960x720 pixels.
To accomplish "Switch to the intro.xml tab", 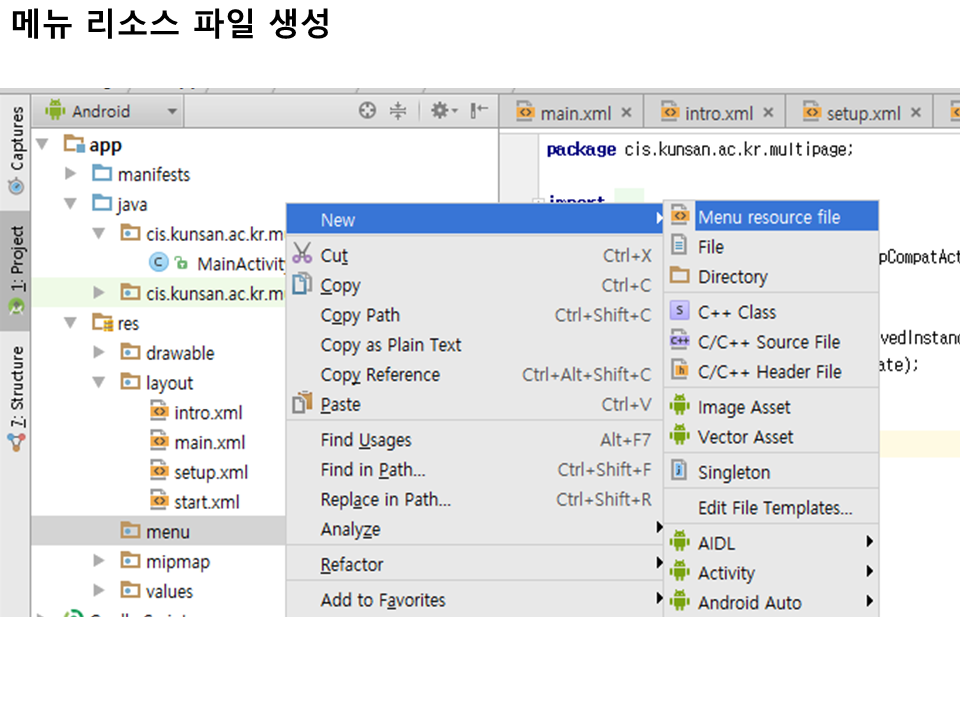I will point(718,113).
